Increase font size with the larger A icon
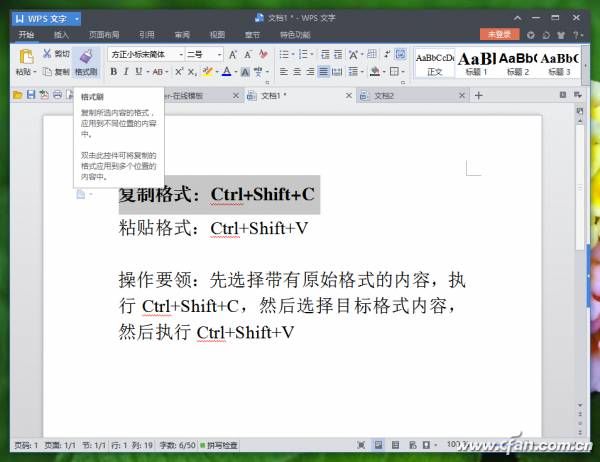This screenshot has height=462, width=600. pos(233,55)
